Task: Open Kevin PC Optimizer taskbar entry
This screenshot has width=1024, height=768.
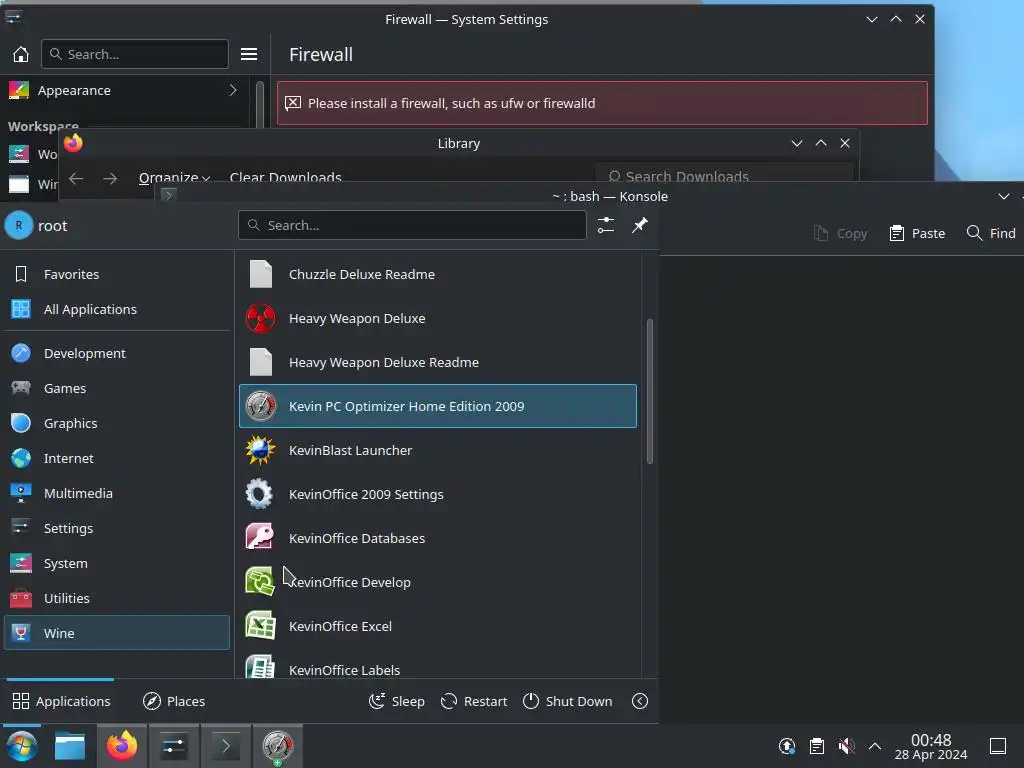Action: pyautogui.click(x=278, y=746)
